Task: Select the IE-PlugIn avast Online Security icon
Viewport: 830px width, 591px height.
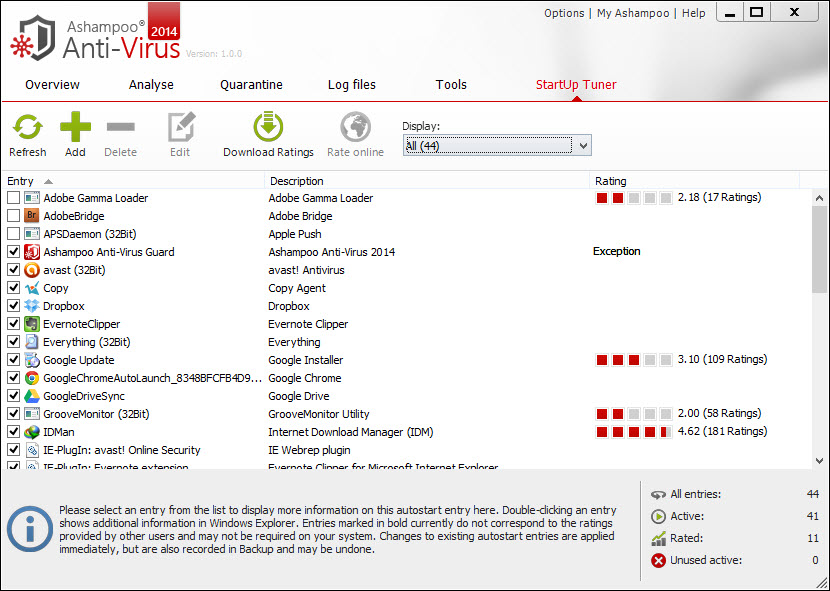Action: point(32,450)
